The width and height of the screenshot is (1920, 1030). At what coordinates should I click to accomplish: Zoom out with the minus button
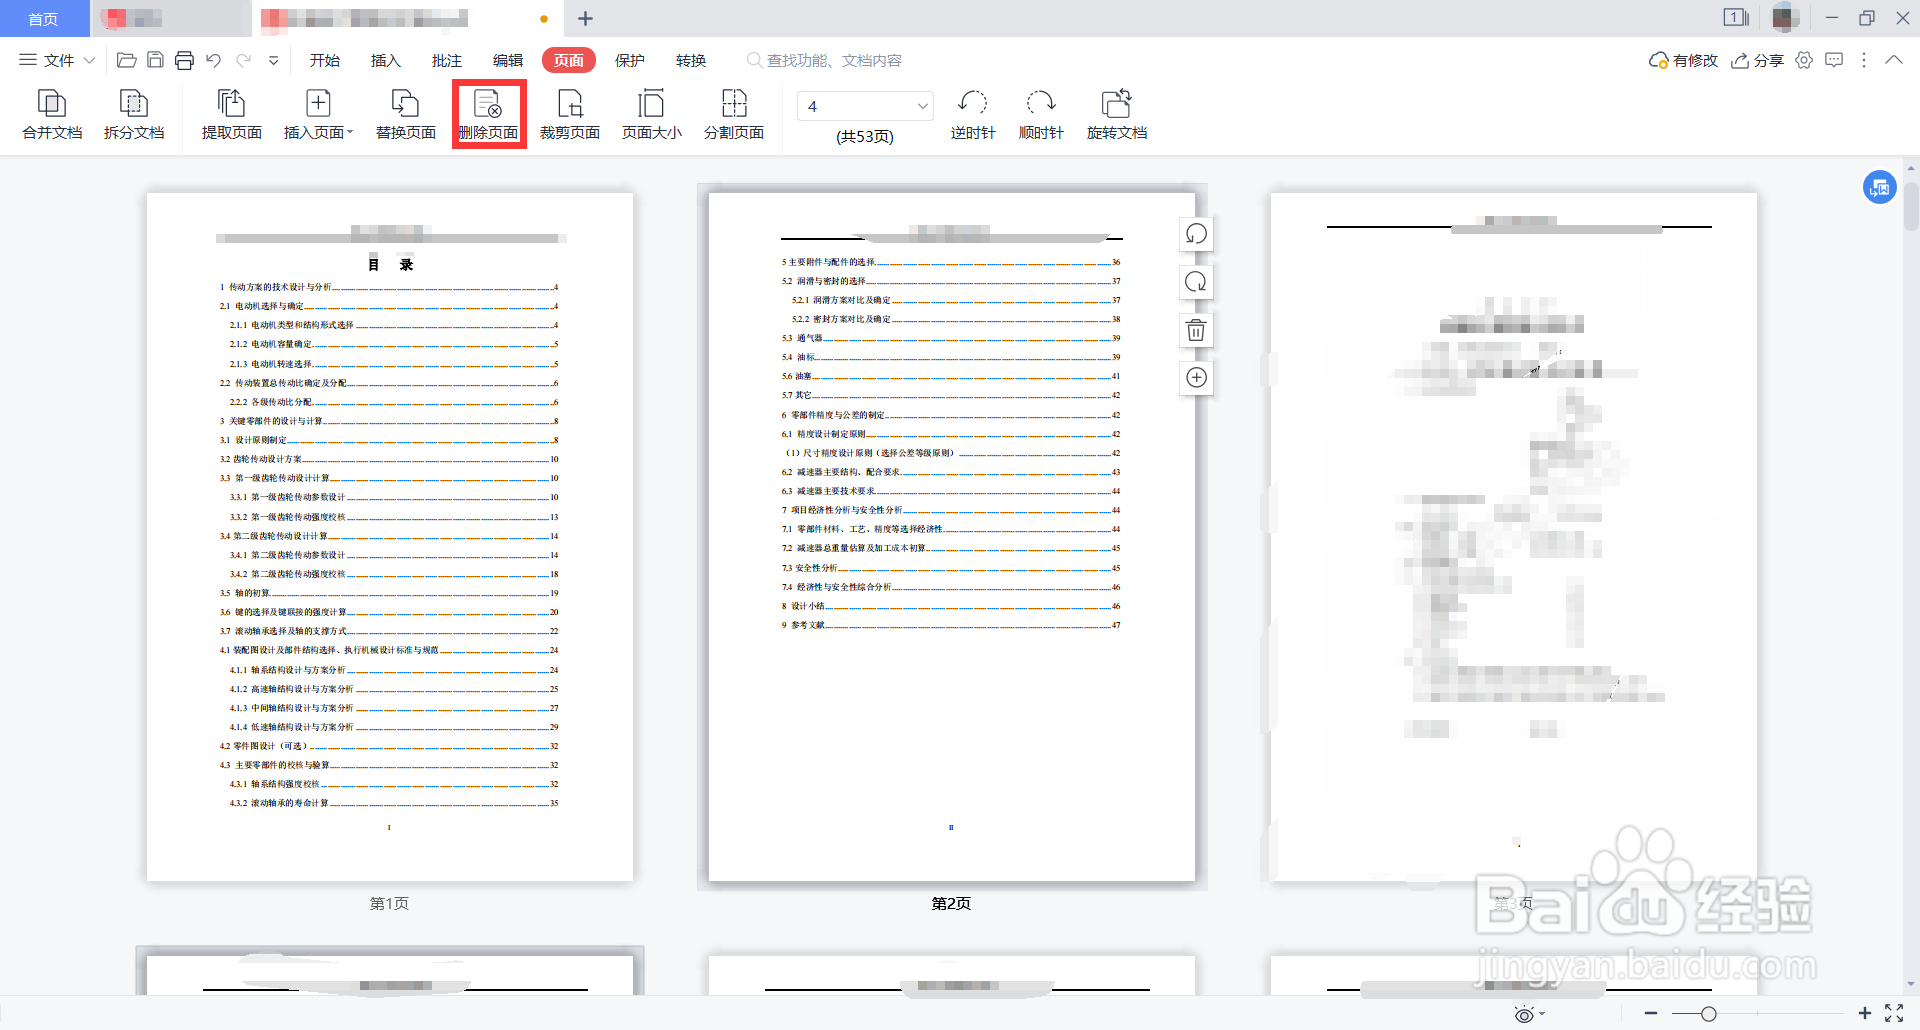tap(1651, 1014)
